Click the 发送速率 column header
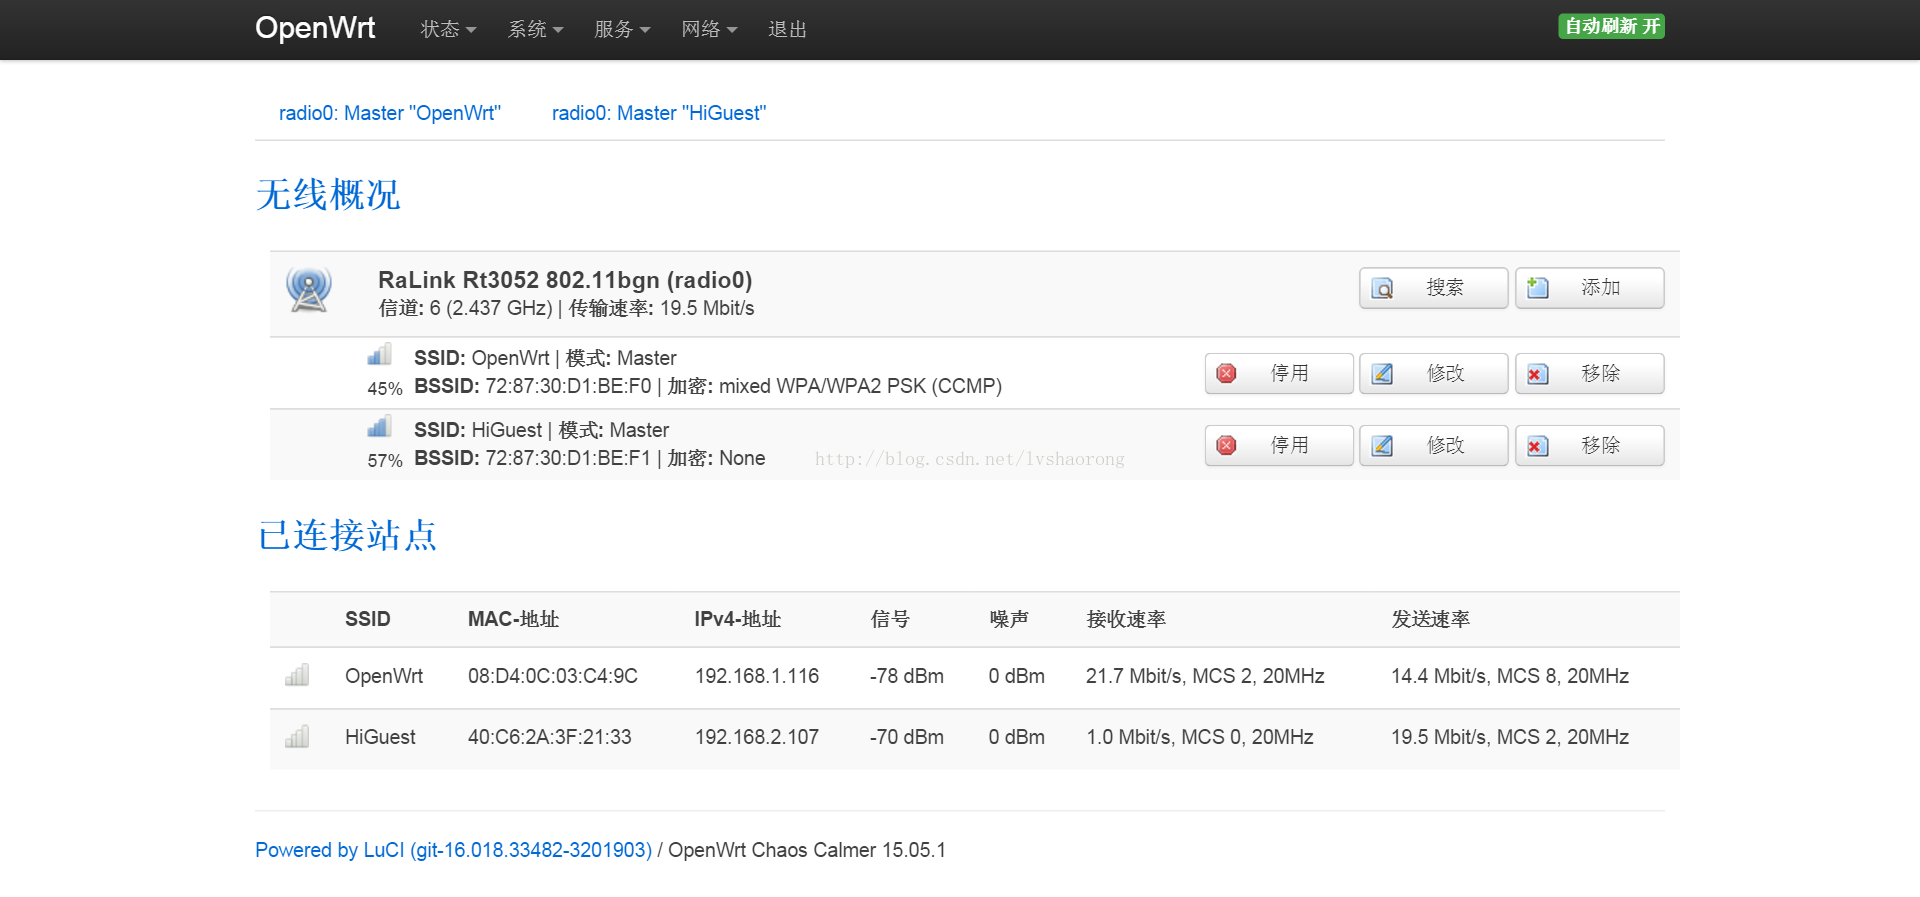 click(1431, 619)
